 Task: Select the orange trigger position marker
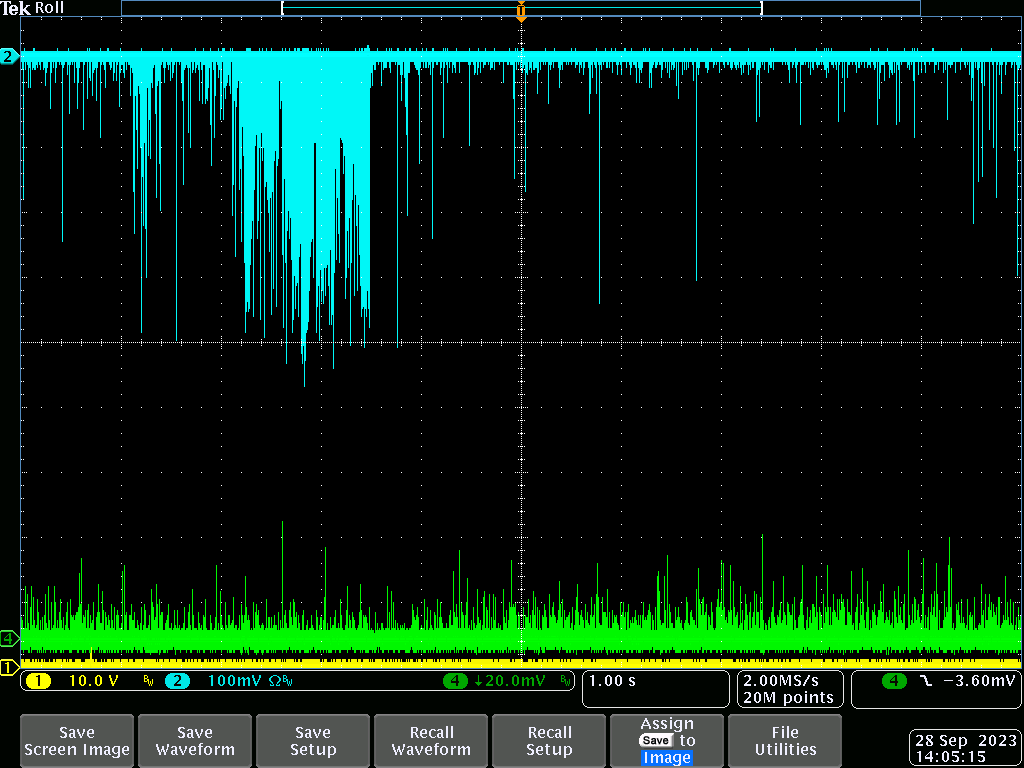[521, 13]
